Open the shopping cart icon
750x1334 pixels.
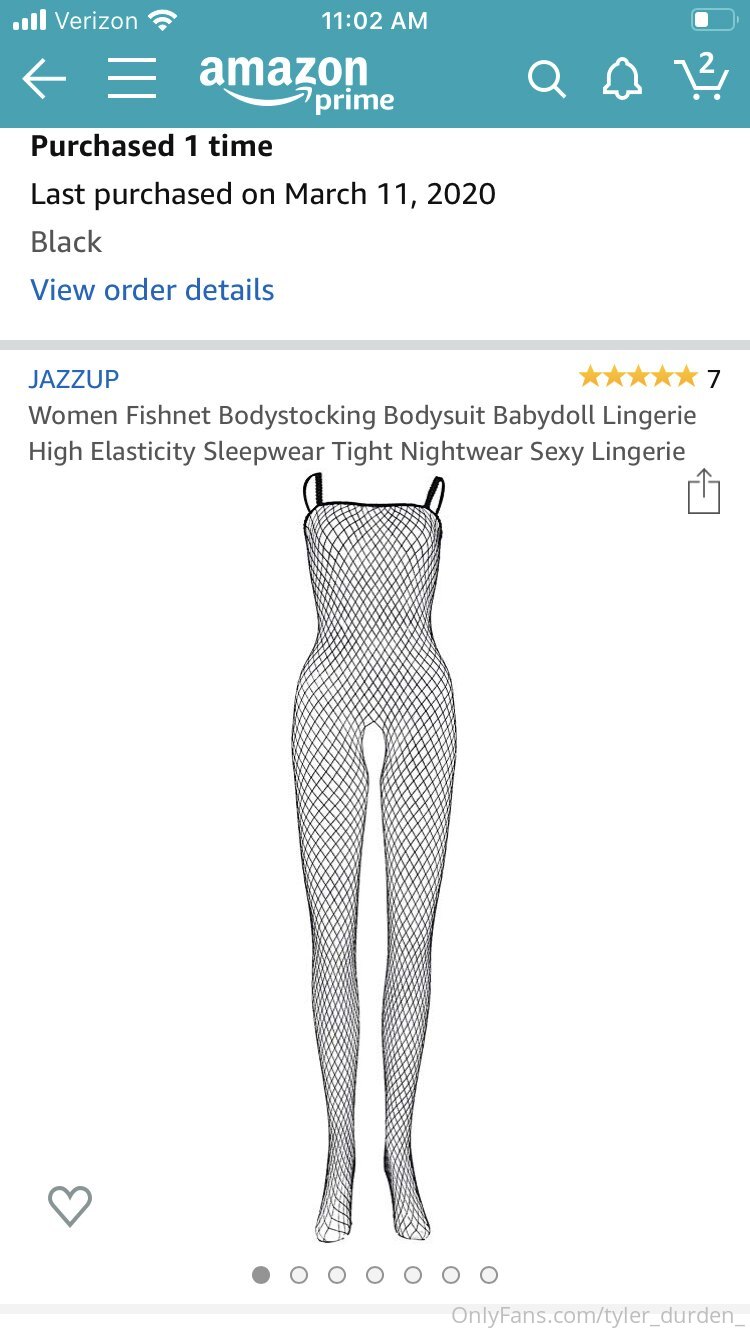coord(701,77)
